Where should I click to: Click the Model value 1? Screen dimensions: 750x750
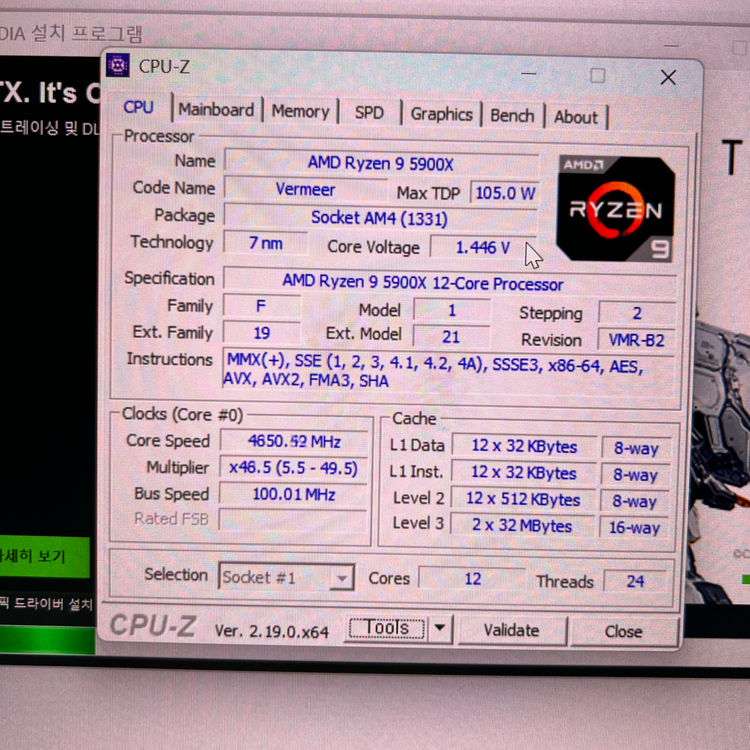point(452,310)
